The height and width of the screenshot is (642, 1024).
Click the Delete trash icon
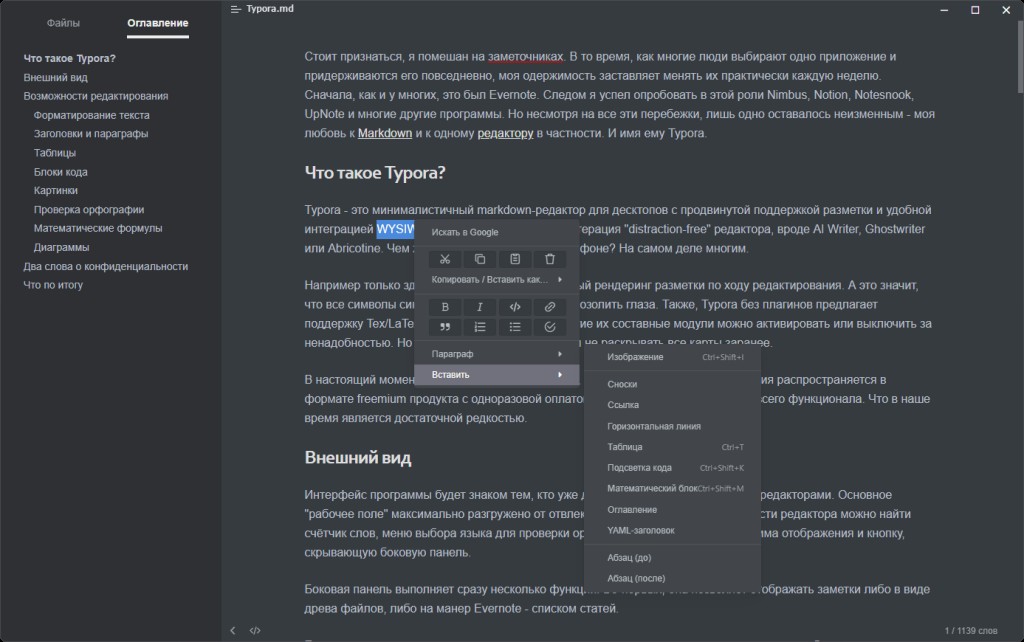pos(550,259)
